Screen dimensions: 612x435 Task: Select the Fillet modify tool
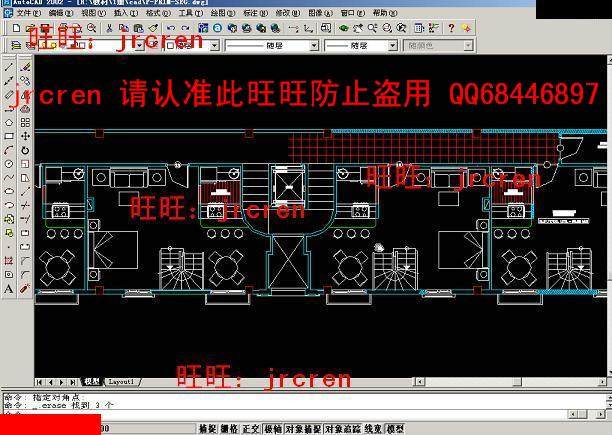click(x=25, y=275)
